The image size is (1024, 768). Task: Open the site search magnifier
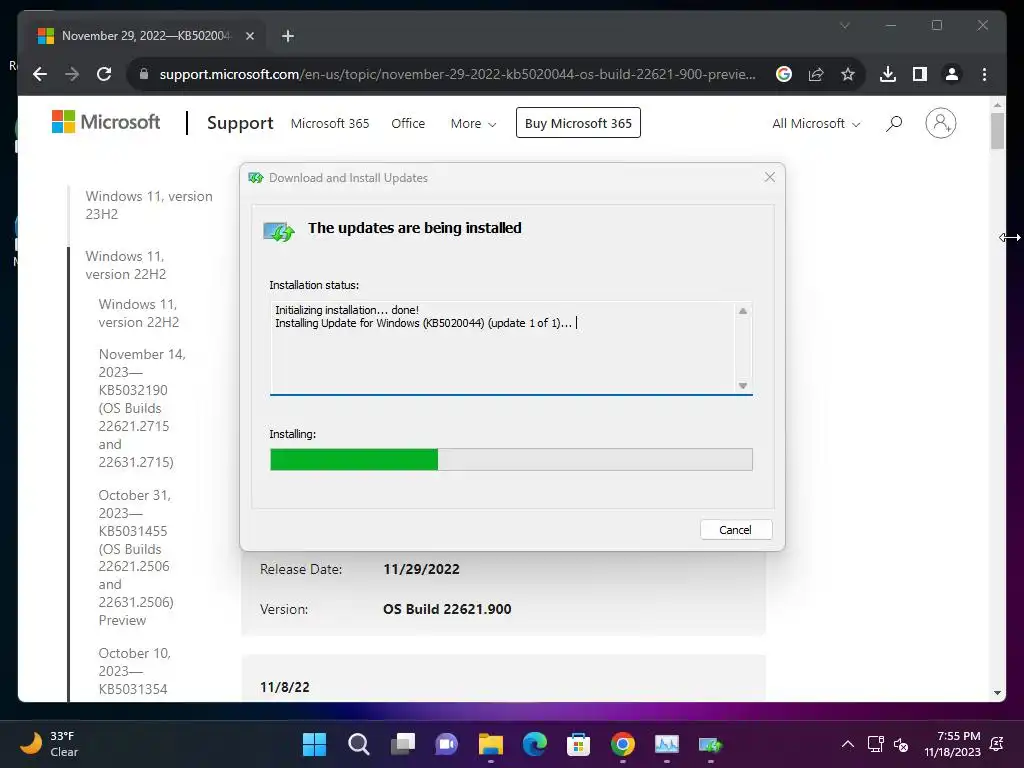click(894, 123)
